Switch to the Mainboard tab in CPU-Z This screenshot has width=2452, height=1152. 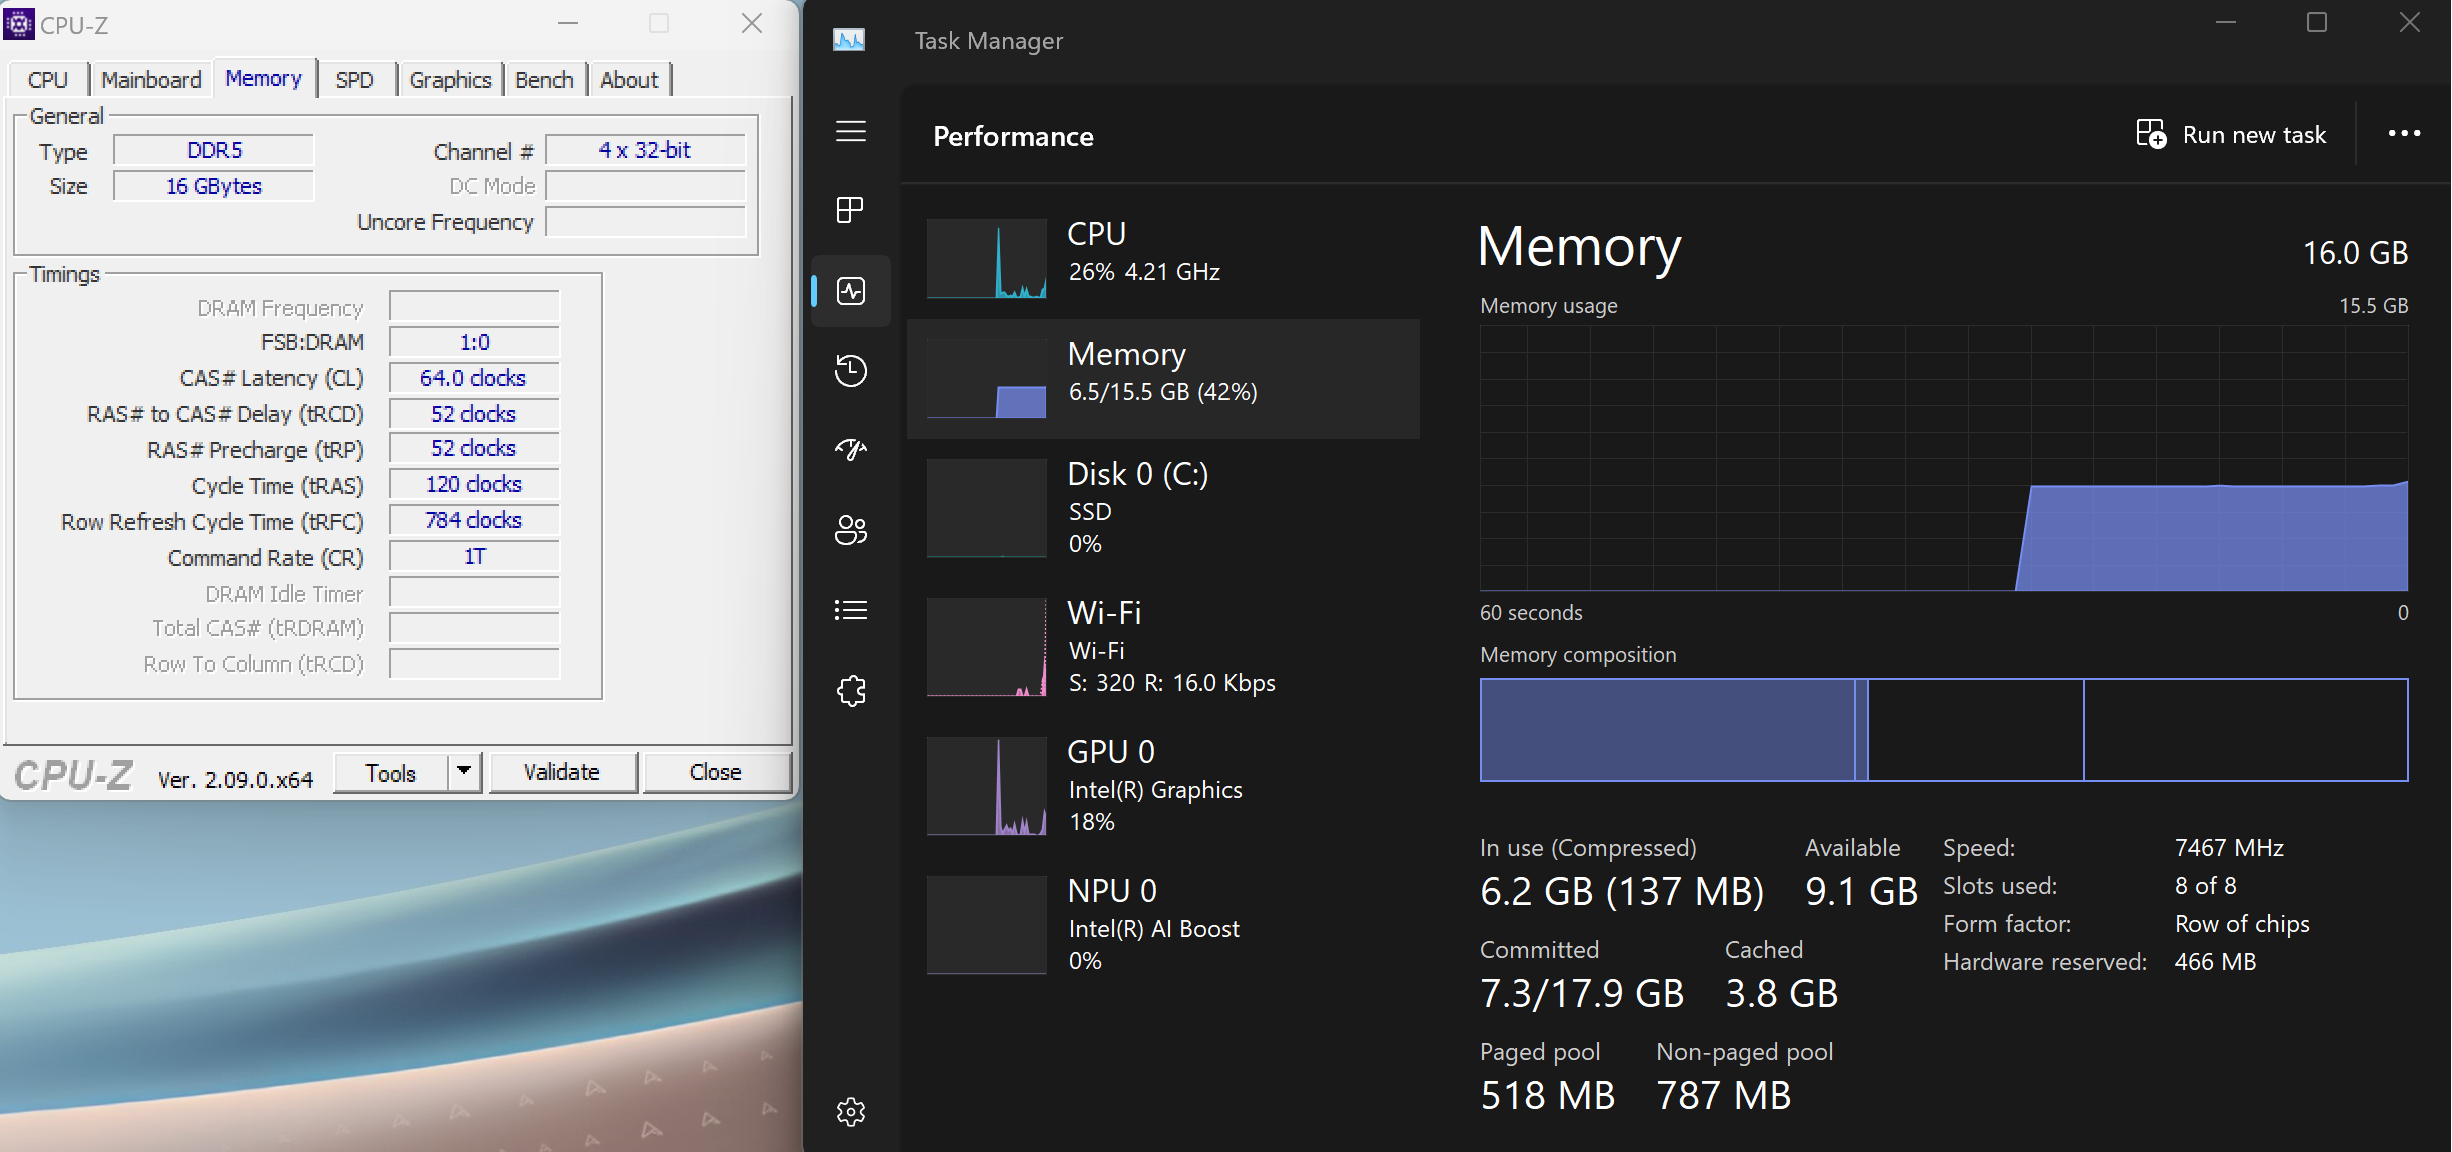tap(151, 80)
